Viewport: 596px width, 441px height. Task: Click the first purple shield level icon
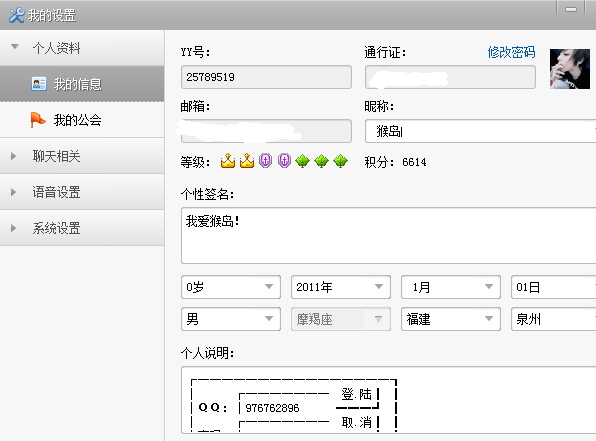tap(265, 161)
